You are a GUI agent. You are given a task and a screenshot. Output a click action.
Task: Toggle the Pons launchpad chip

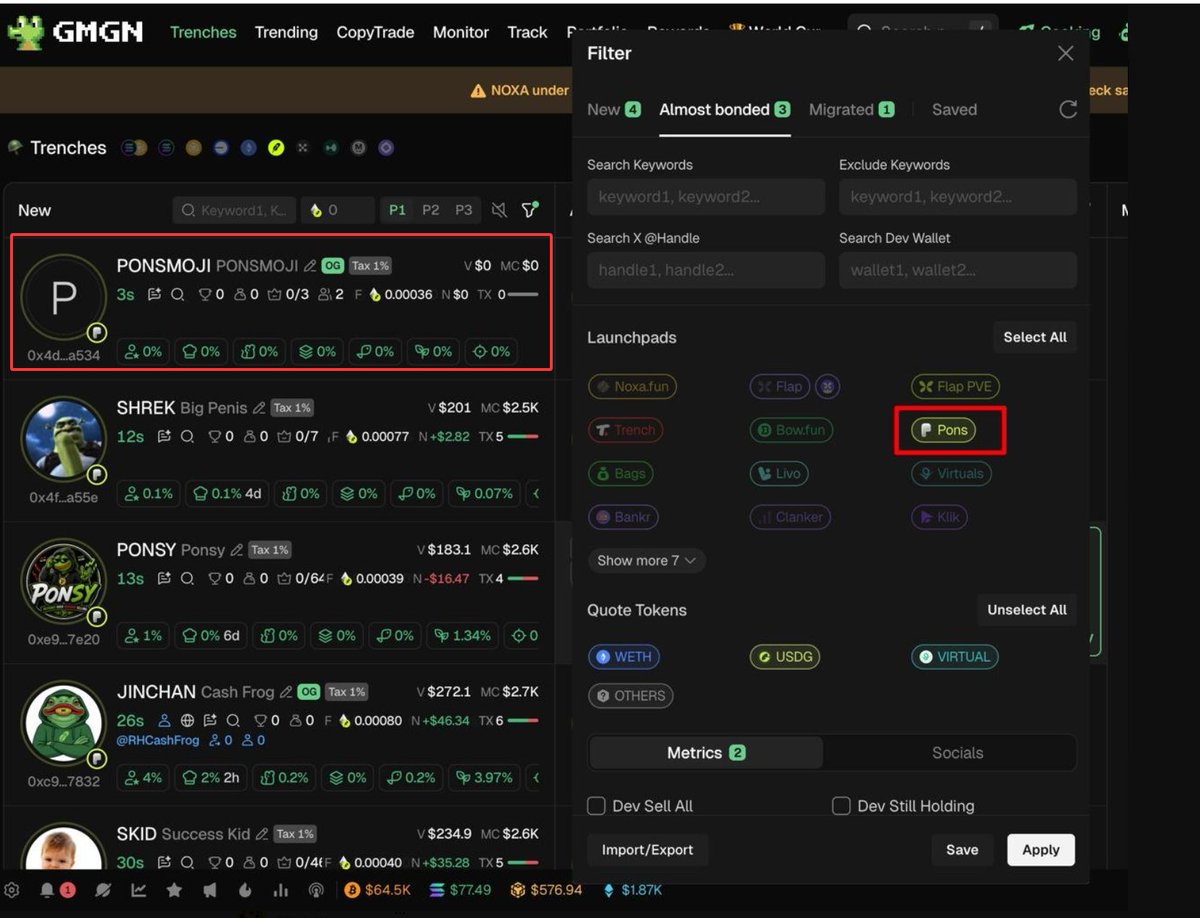[x=944, y=430]
